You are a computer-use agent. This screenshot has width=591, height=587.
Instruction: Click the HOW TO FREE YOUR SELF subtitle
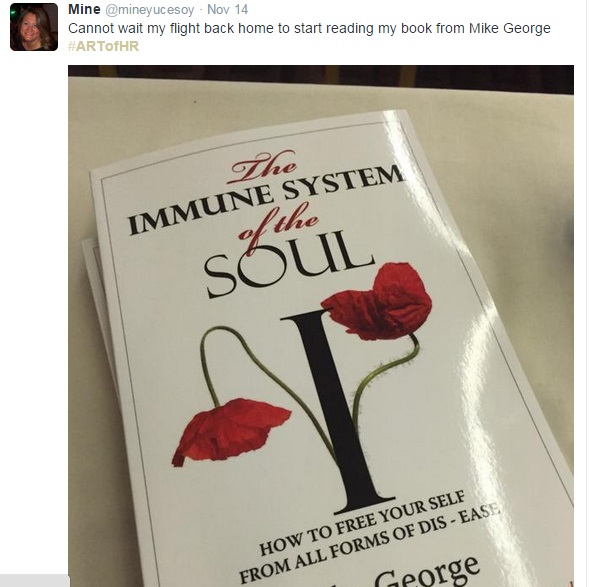(363, 524)
